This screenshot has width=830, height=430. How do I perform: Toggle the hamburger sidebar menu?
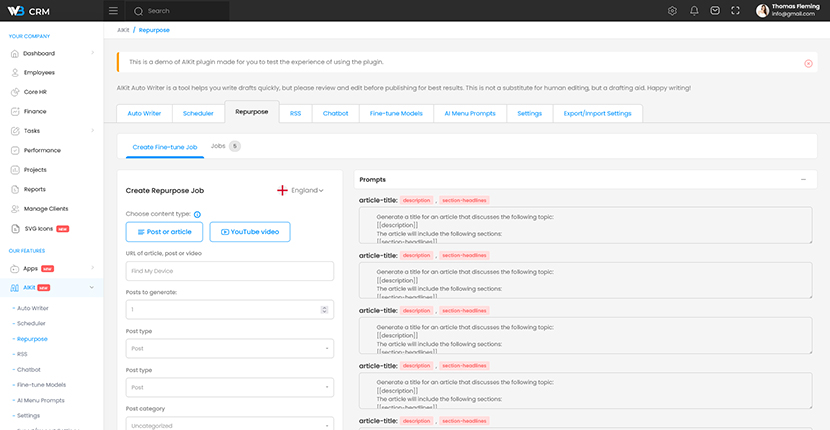(x=113, y=11)
